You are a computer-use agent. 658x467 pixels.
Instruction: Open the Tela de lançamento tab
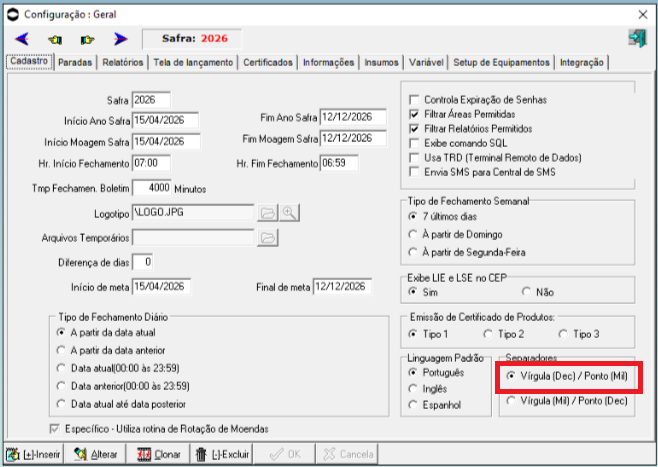tap(193, 63)
